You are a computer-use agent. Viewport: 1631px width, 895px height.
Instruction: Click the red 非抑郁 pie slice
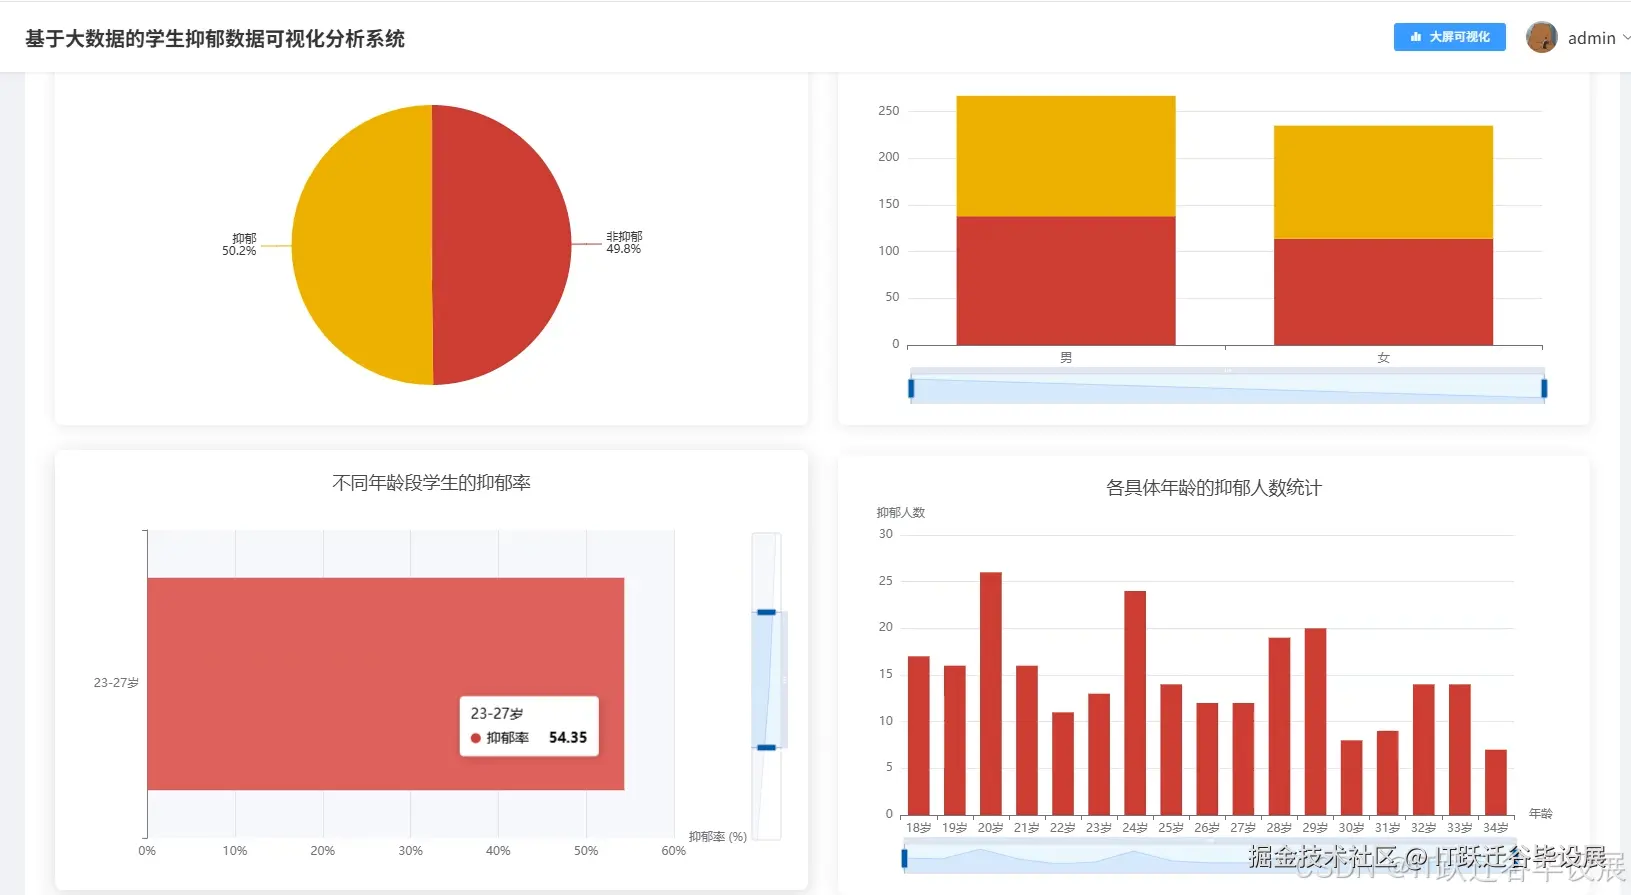[x=502, y=245]
